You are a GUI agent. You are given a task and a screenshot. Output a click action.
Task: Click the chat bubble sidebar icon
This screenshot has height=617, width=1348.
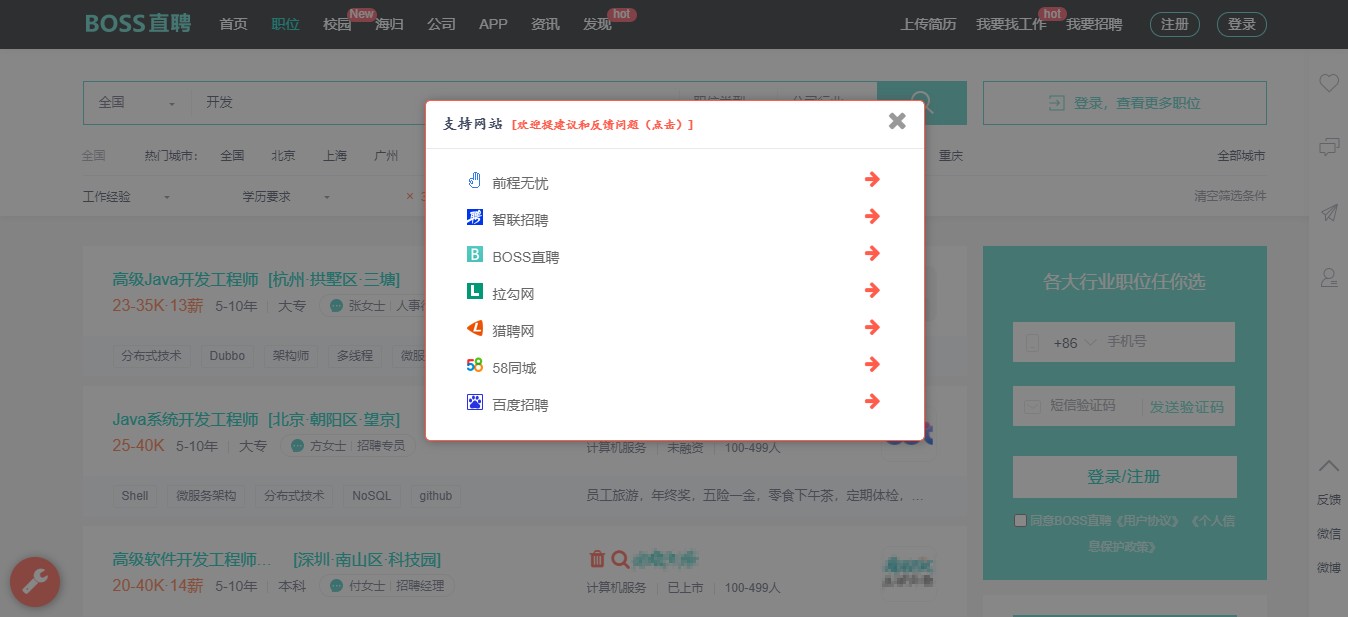coord(1329,148)
